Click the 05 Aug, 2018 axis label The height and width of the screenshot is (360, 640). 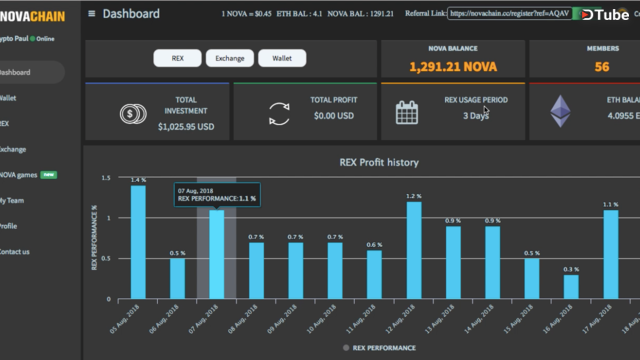[x=125, y=320]
